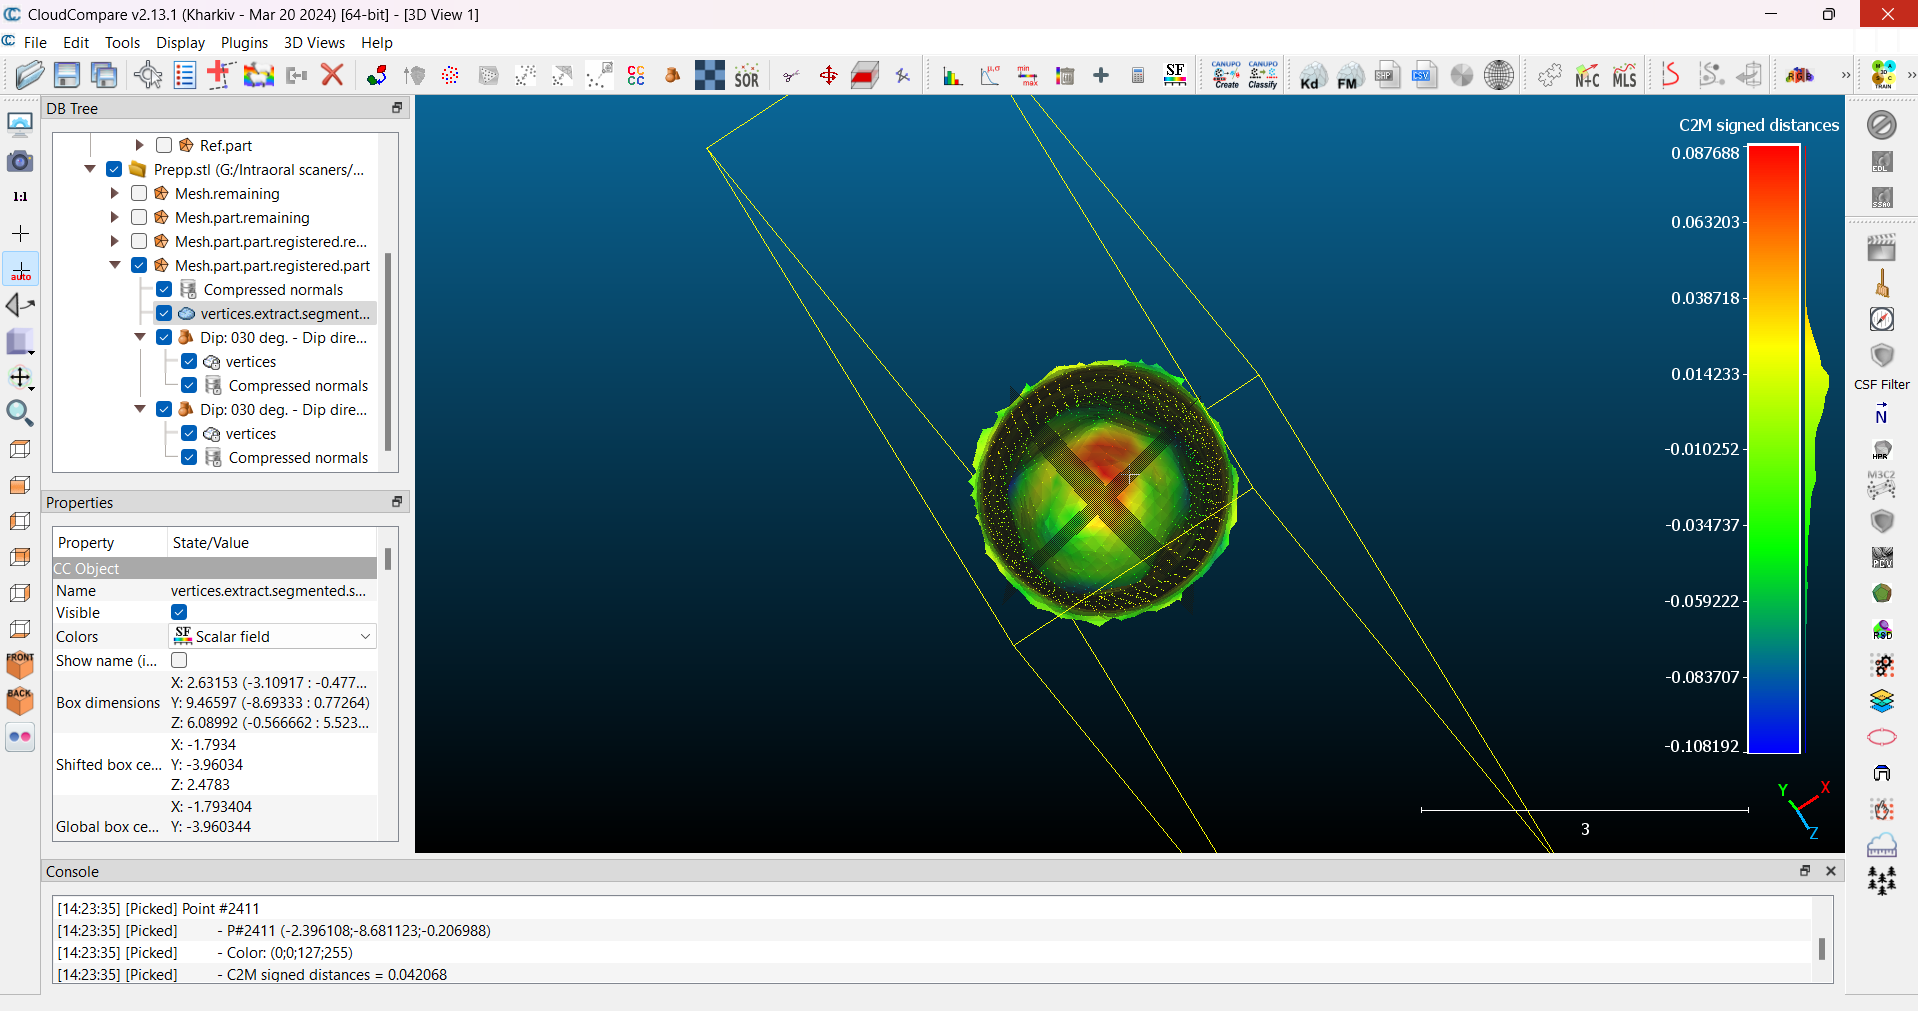Open the CANUPO Classify plugin
This screenshot has width=1918, height=1011.
coord(1263,75)
